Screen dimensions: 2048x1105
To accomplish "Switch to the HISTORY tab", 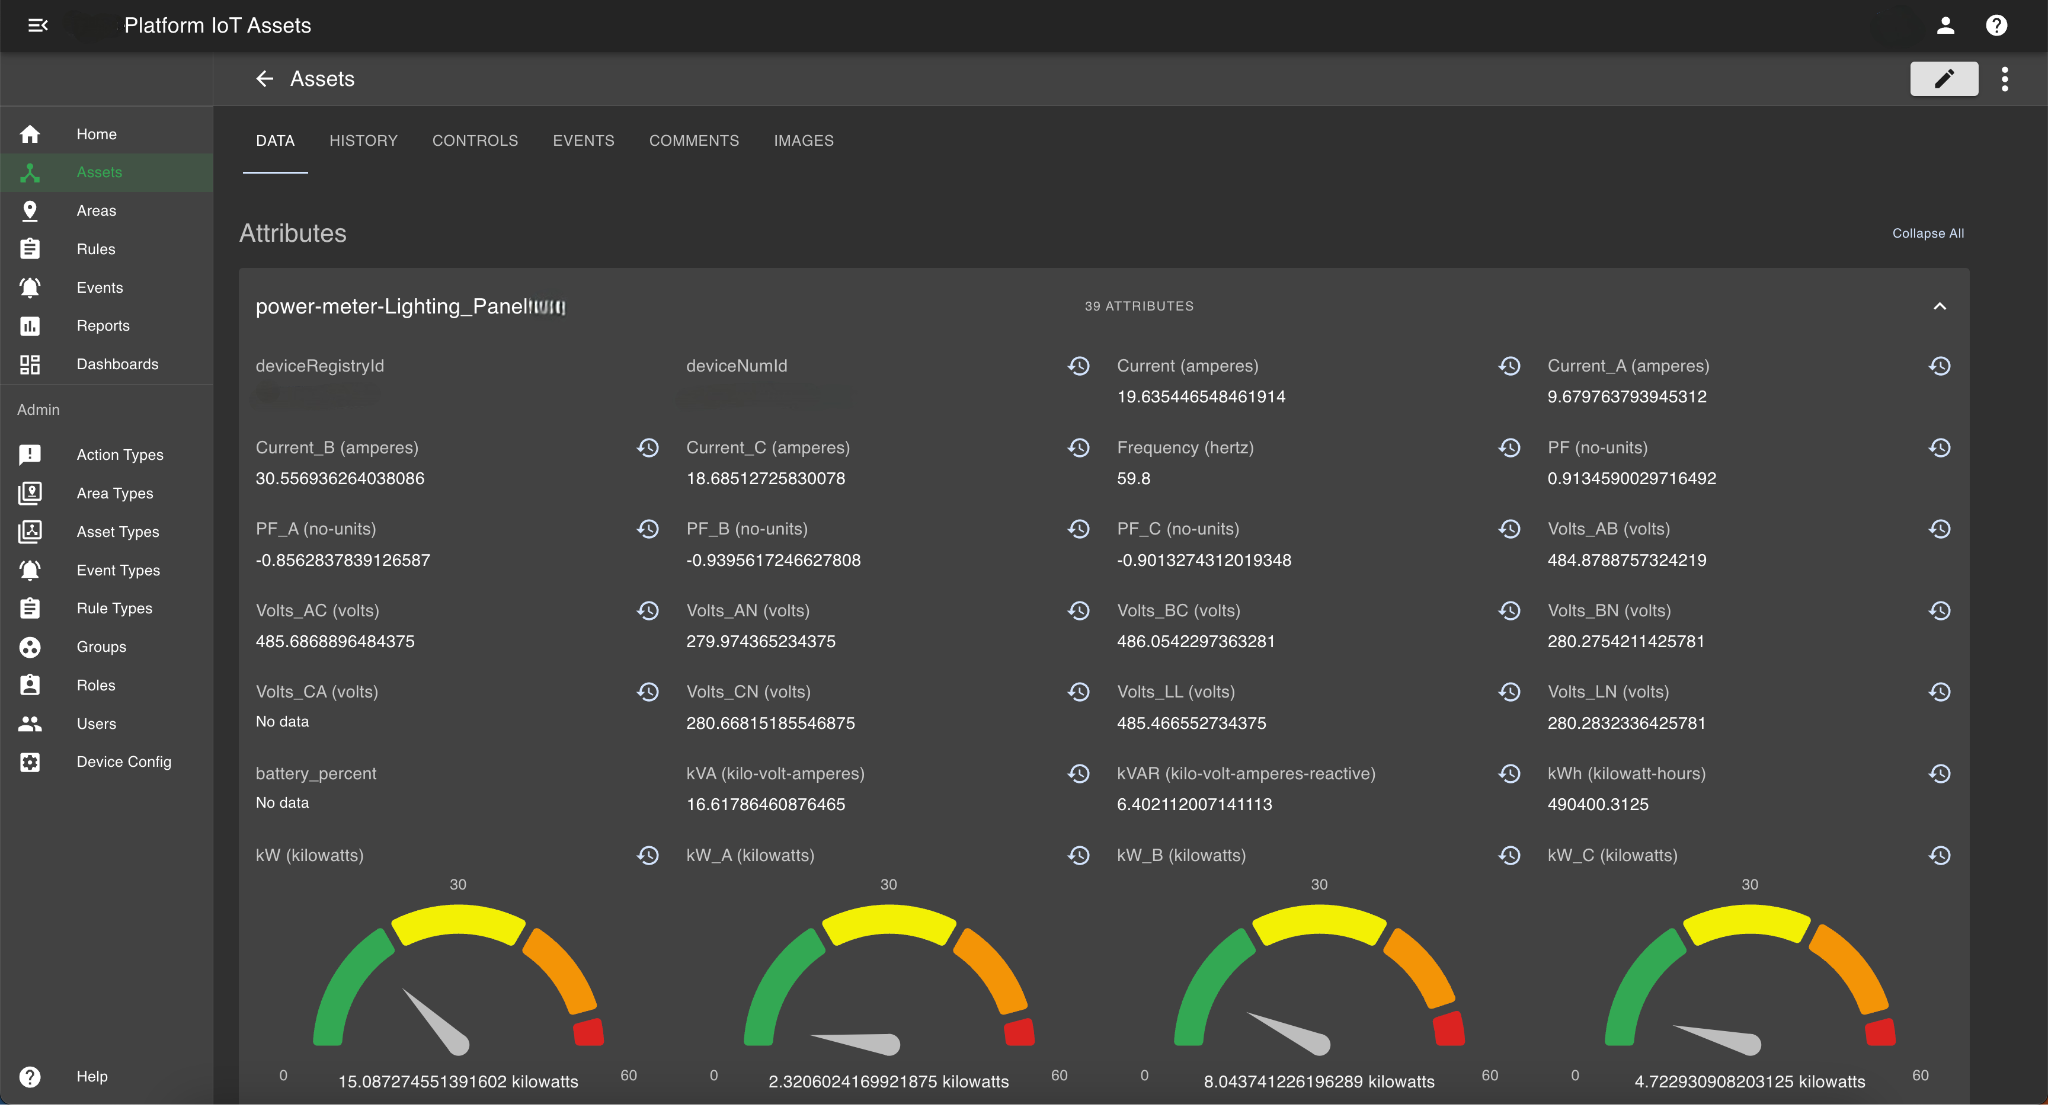I will click(363, 141).
